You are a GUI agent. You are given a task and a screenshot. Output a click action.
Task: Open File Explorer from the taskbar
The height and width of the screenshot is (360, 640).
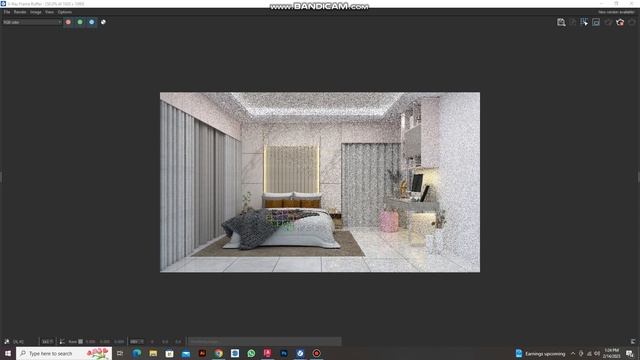153,353
